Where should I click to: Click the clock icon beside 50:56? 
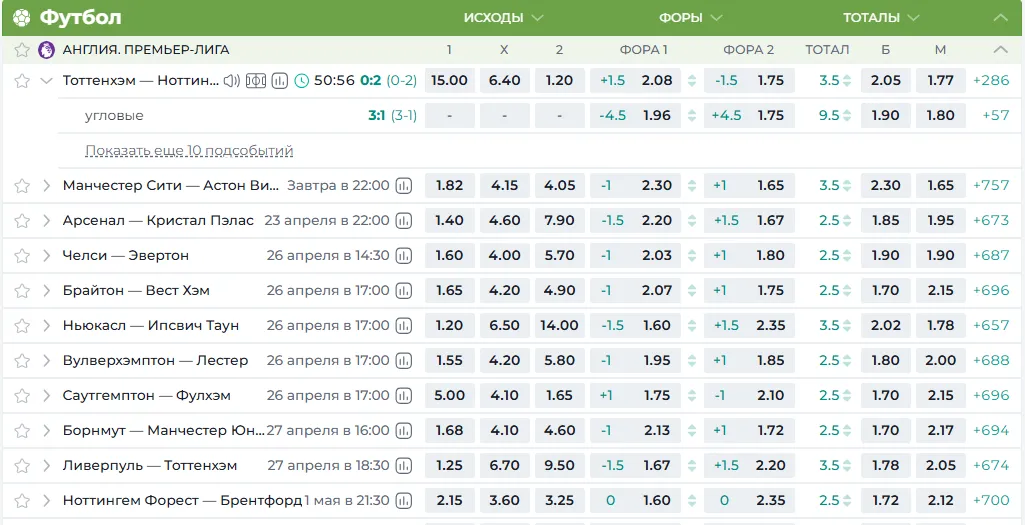(x=301, y=80)
